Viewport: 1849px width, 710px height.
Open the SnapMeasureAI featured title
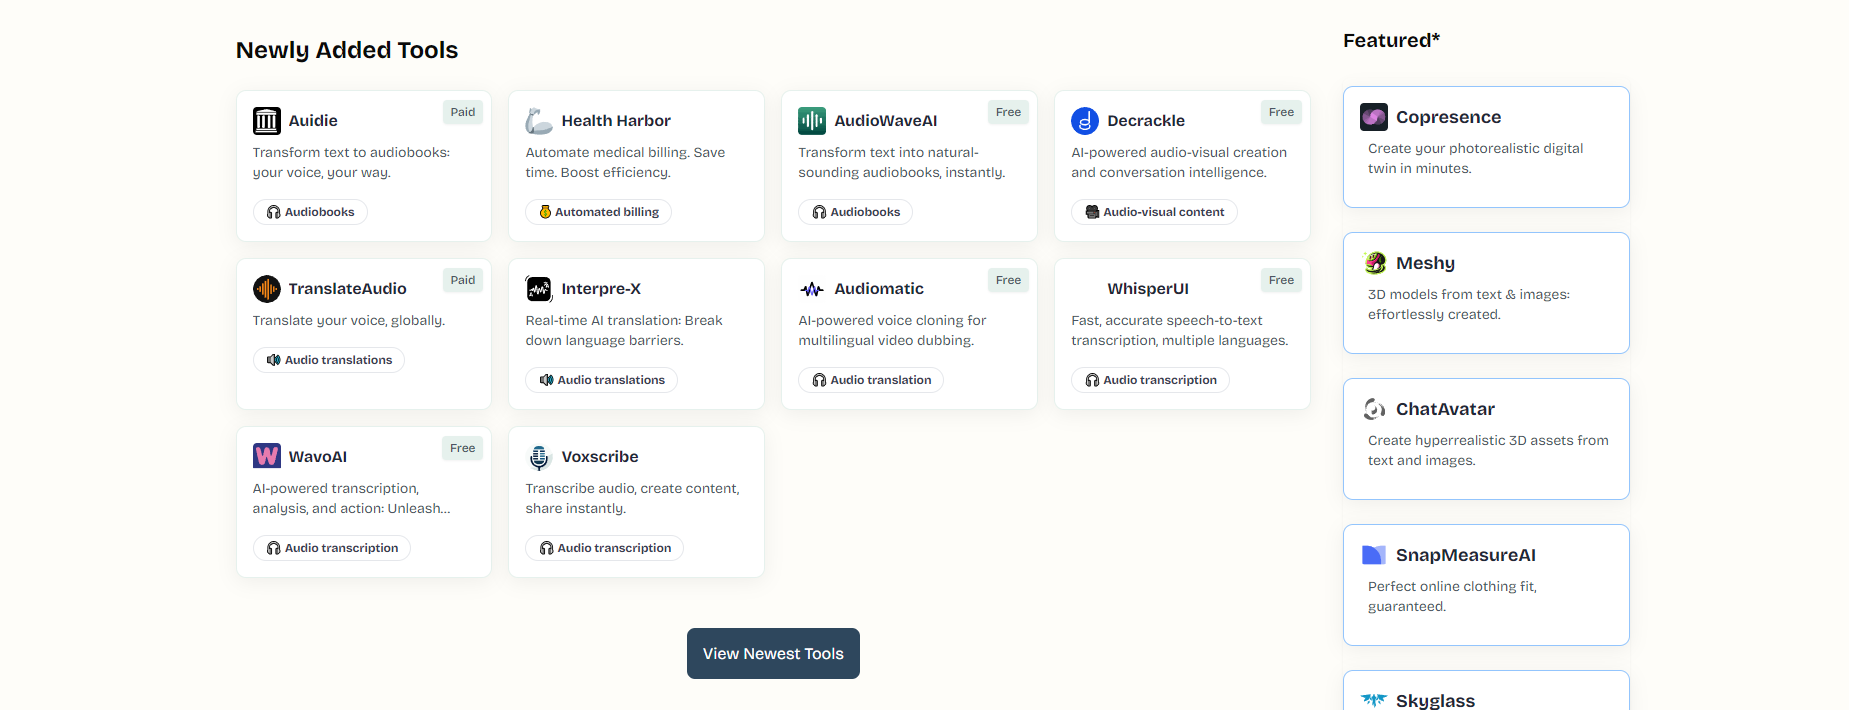pyautogui.click(x=1466, y=555)
